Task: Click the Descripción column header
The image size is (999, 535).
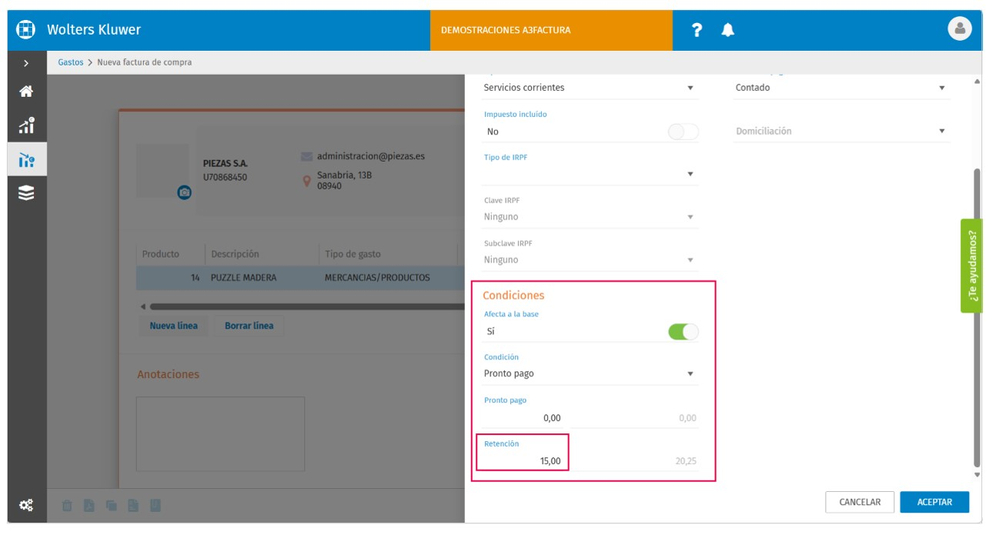Action: click(x=261, y=254)
